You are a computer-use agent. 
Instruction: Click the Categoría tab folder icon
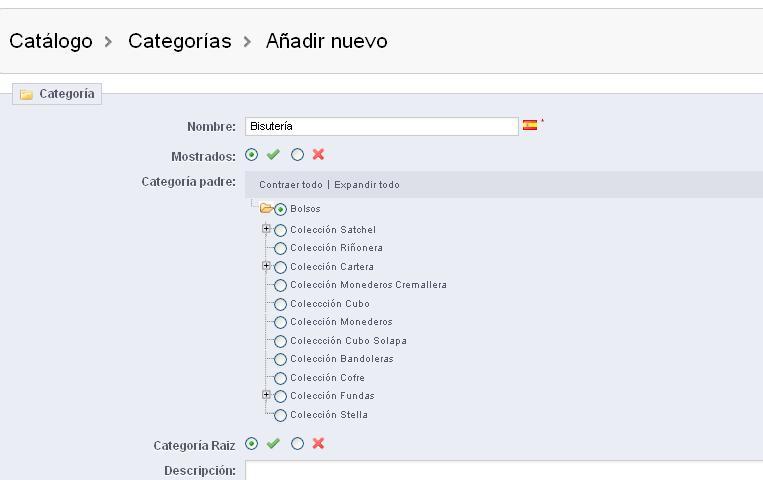pyautogui.click(x=27, y=95)
